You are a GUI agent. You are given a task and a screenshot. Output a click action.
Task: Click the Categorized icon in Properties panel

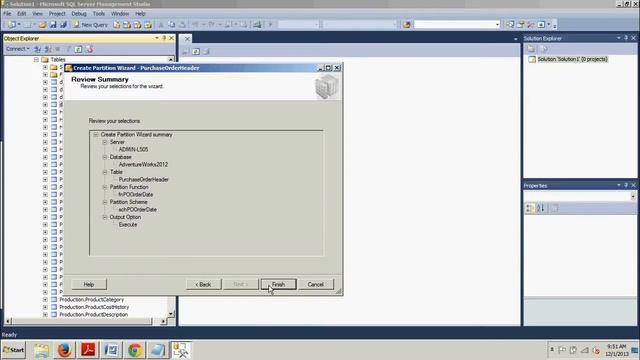pyautogui.click(x=530, y=208)
